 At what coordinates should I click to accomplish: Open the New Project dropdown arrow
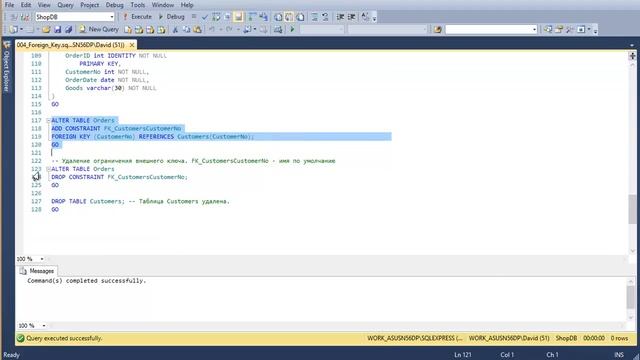point(21,29)
